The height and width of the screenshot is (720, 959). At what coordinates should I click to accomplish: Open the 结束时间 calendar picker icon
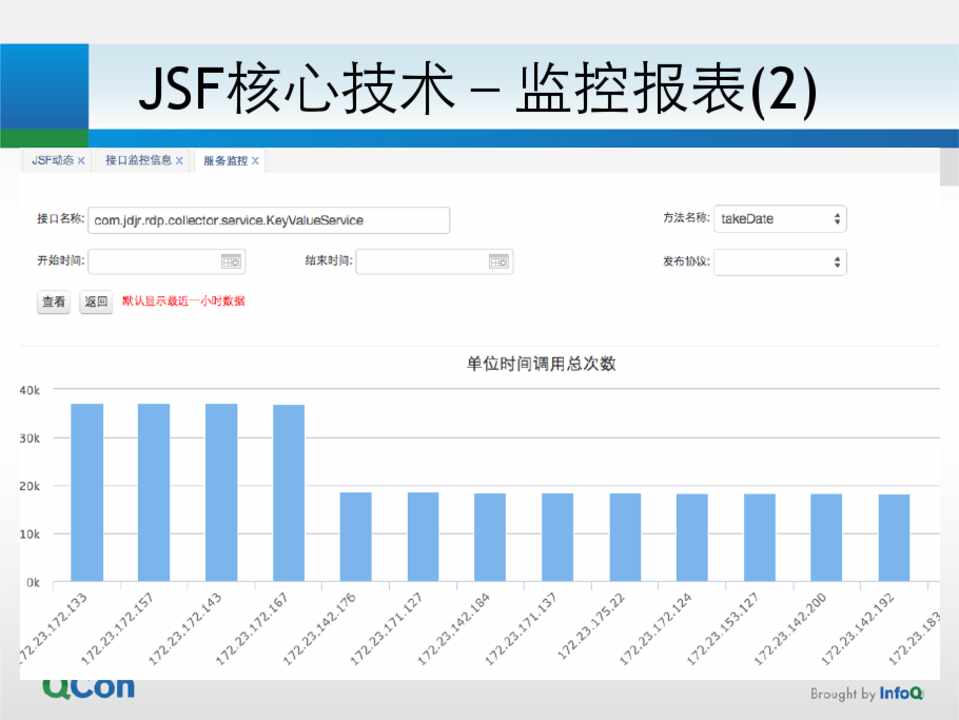coord(499,262)
